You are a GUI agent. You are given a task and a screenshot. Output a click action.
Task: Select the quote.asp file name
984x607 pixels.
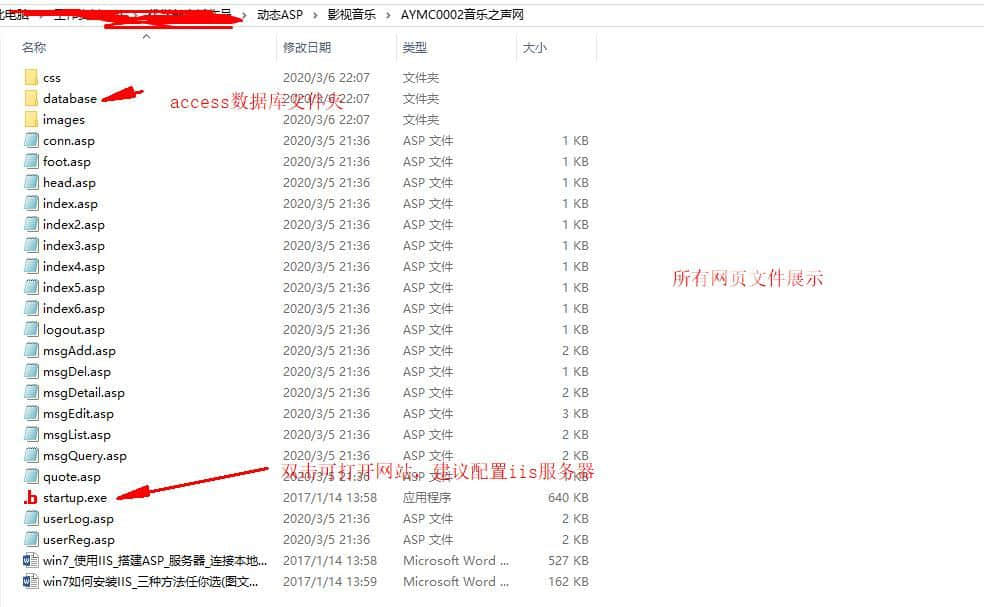(71, 477)
